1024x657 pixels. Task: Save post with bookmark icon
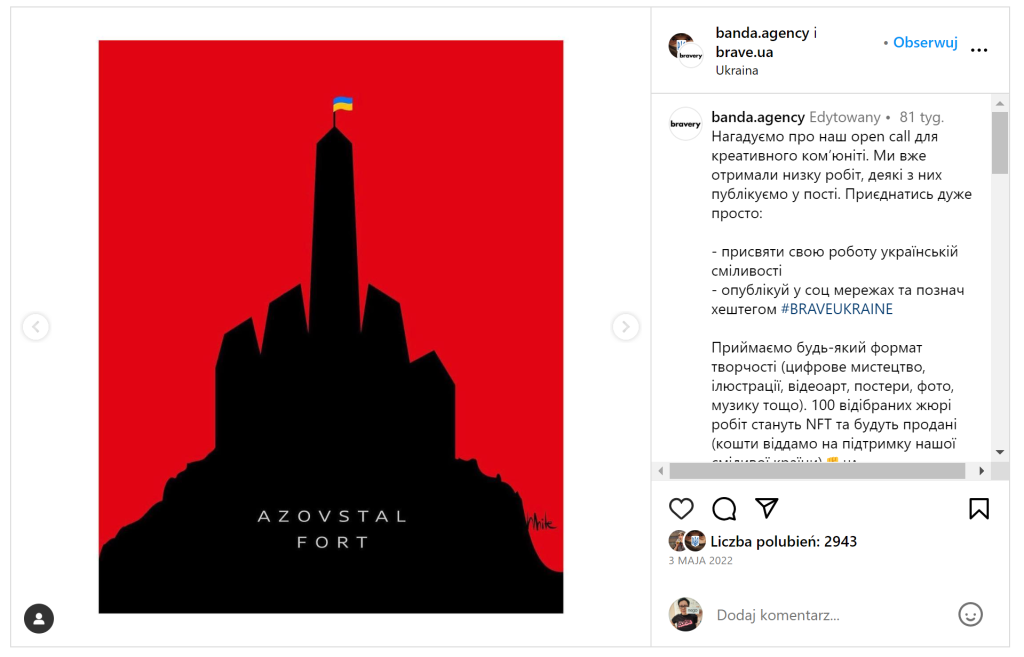tap(978, 509)
